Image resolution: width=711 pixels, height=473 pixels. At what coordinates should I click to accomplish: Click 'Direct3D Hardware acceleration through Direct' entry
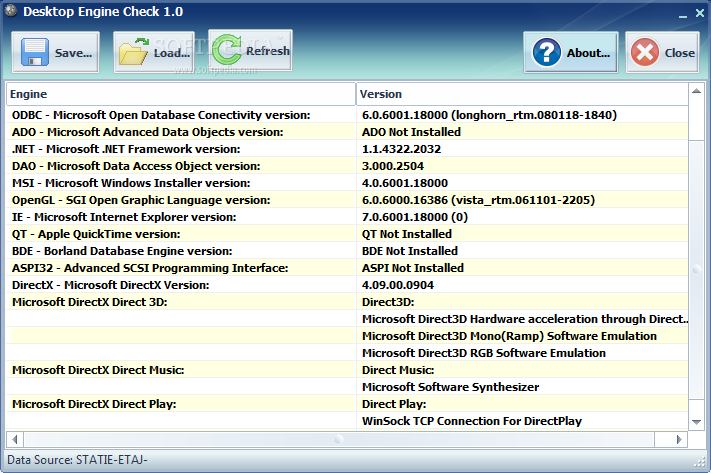525,319
